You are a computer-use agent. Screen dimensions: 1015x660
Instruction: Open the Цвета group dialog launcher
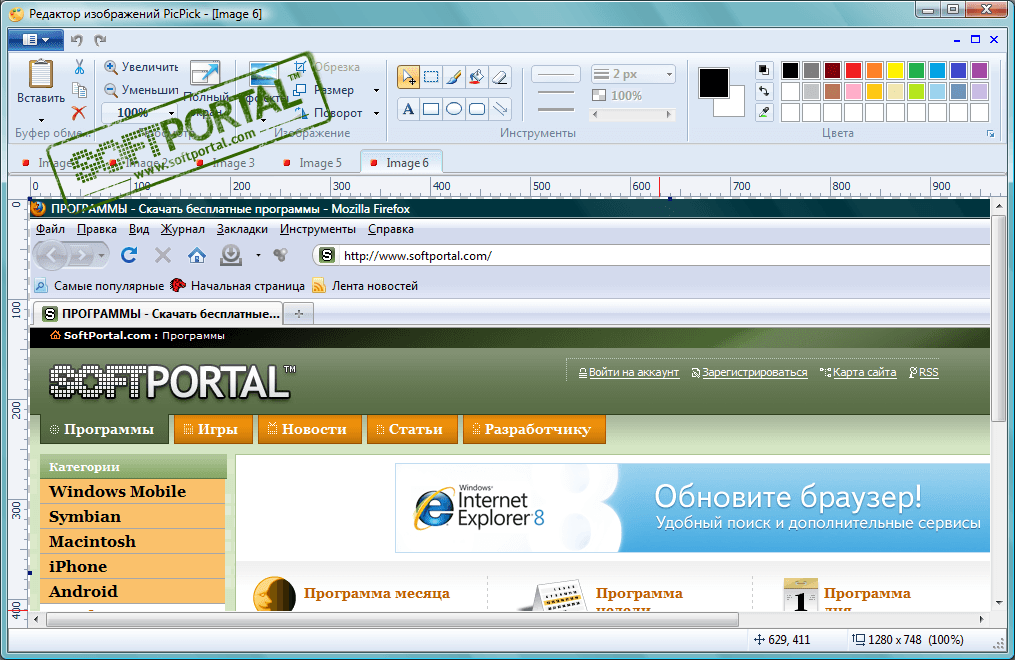pyautogui.click(x=990, y=134)
